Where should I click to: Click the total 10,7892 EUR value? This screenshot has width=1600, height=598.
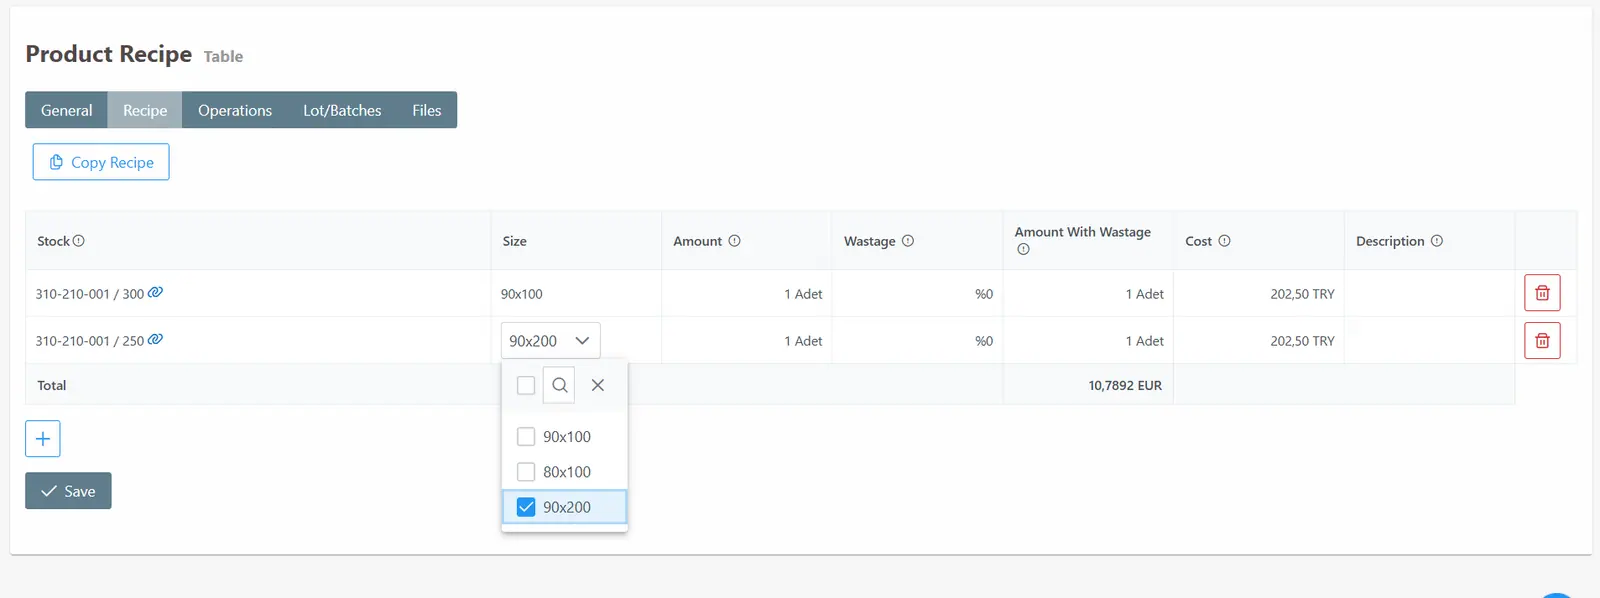click(1125, 385)
